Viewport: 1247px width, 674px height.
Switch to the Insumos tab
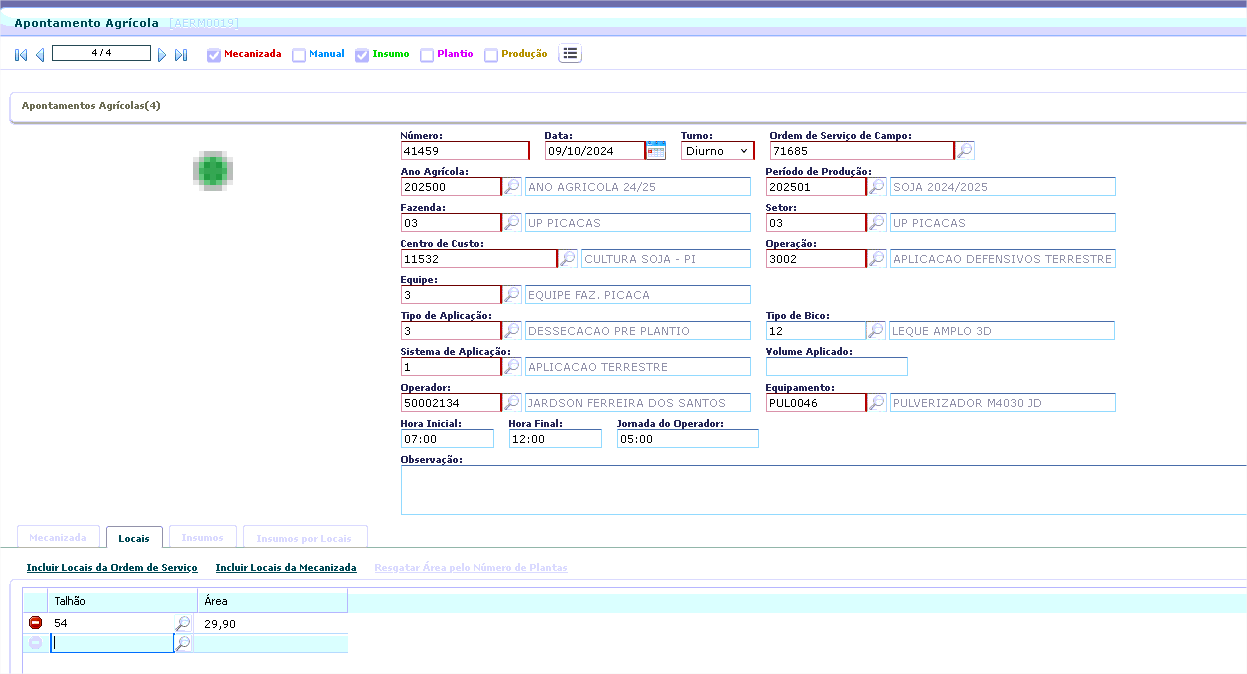203,537
